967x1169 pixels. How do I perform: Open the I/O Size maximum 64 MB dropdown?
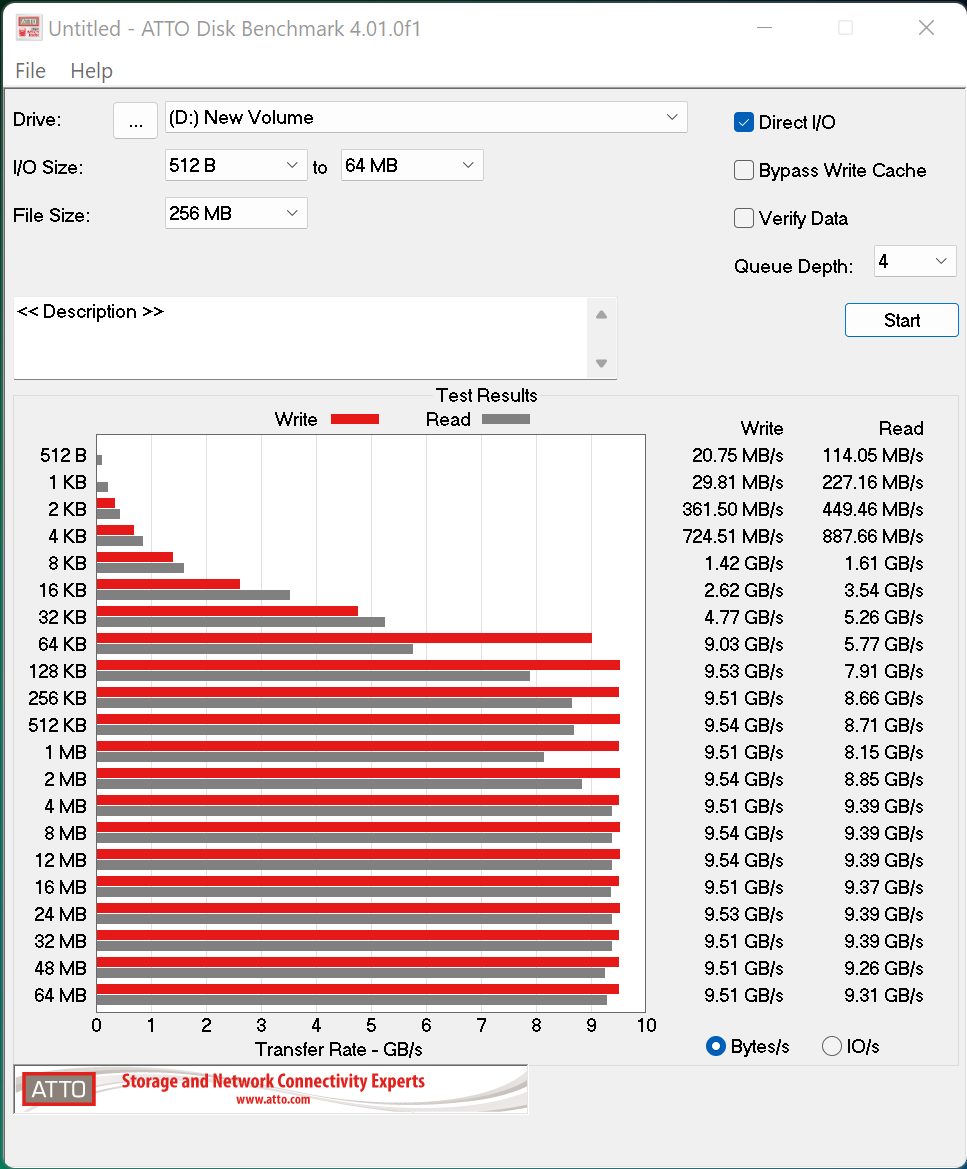coord(412,166)
